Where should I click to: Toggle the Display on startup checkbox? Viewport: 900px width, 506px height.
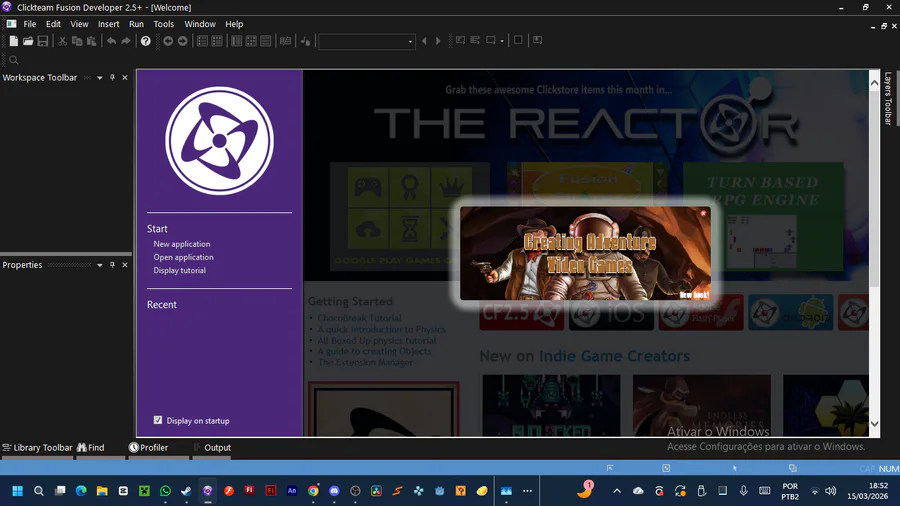coord(158,420)
